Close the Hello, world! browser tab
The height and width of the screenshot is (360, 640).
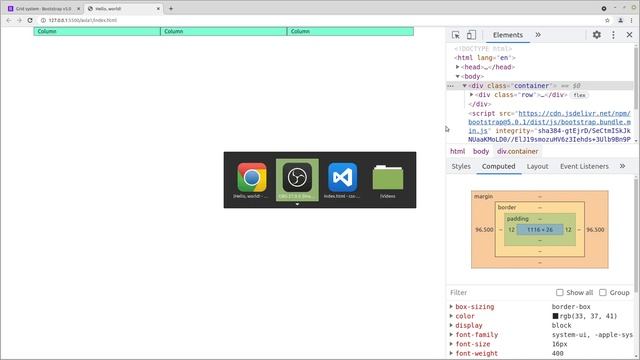click(x=158, y=9)
